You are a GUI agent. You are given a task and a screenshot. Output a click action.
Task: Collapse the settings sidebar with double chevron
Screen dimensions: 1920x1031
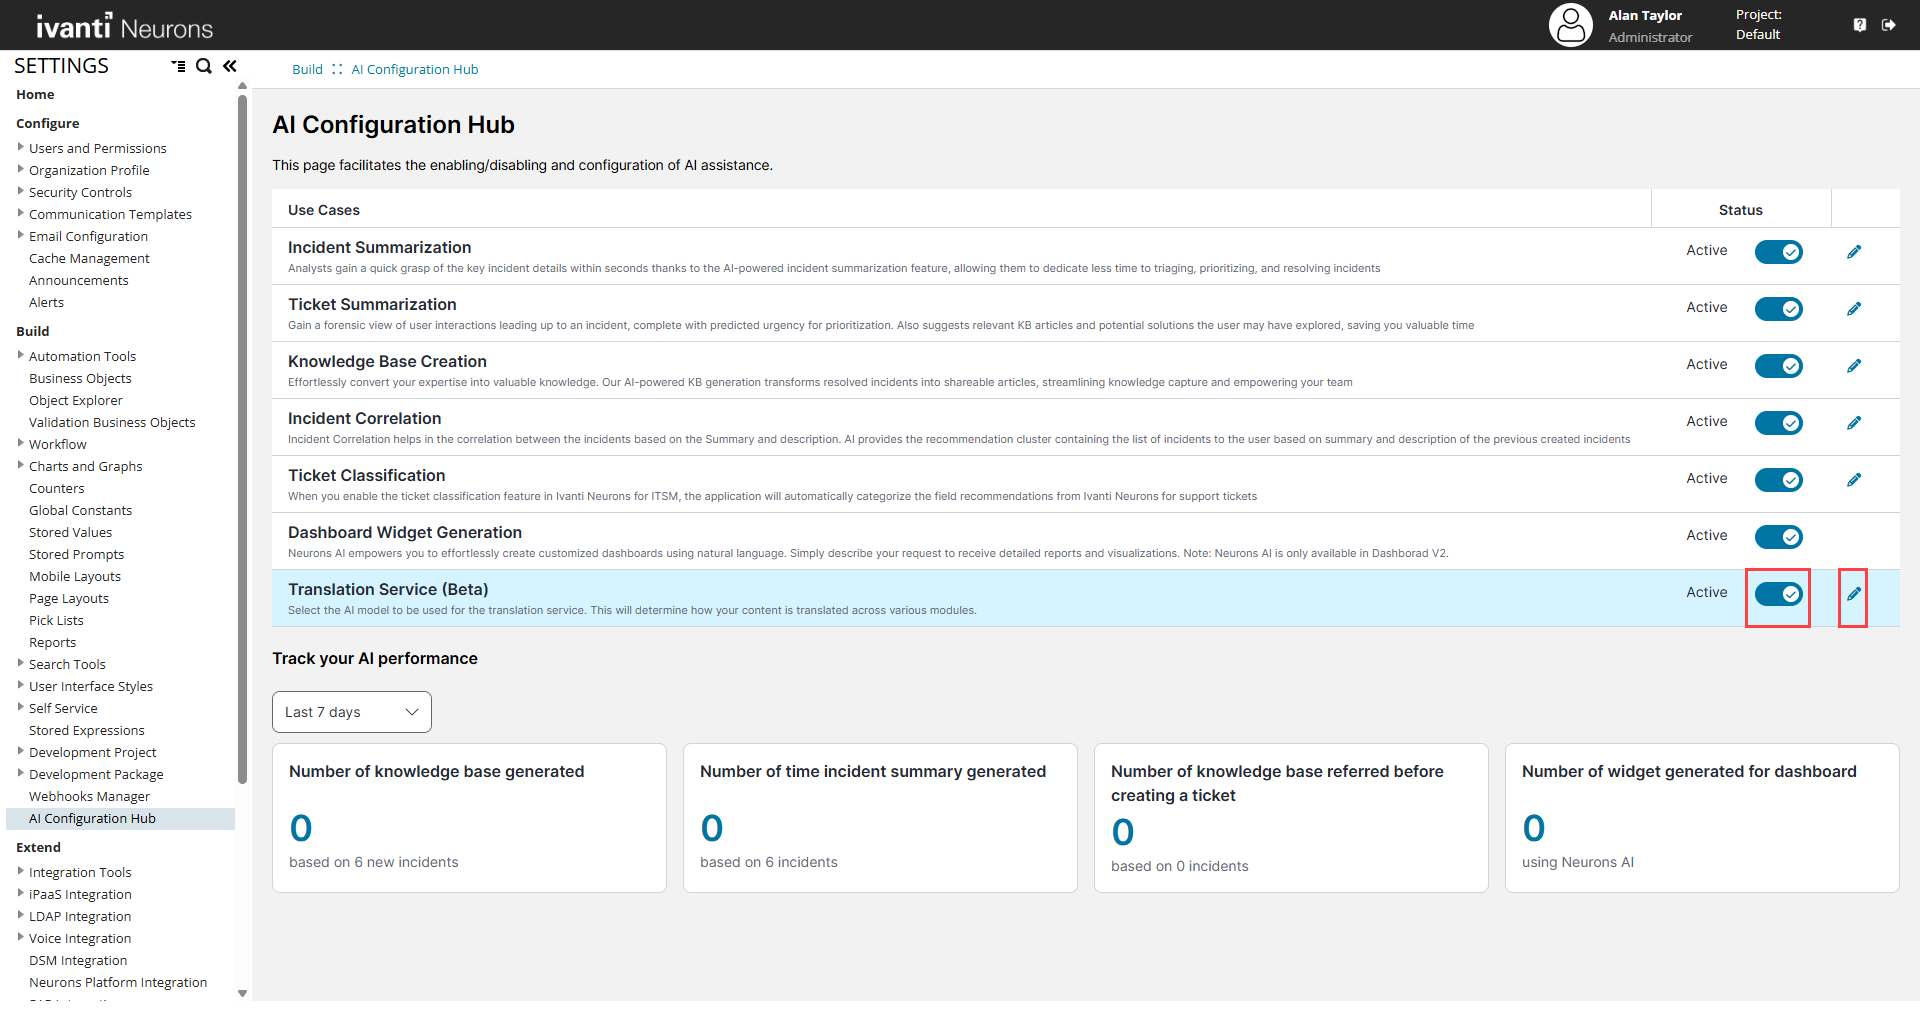[x=230, y=66]
